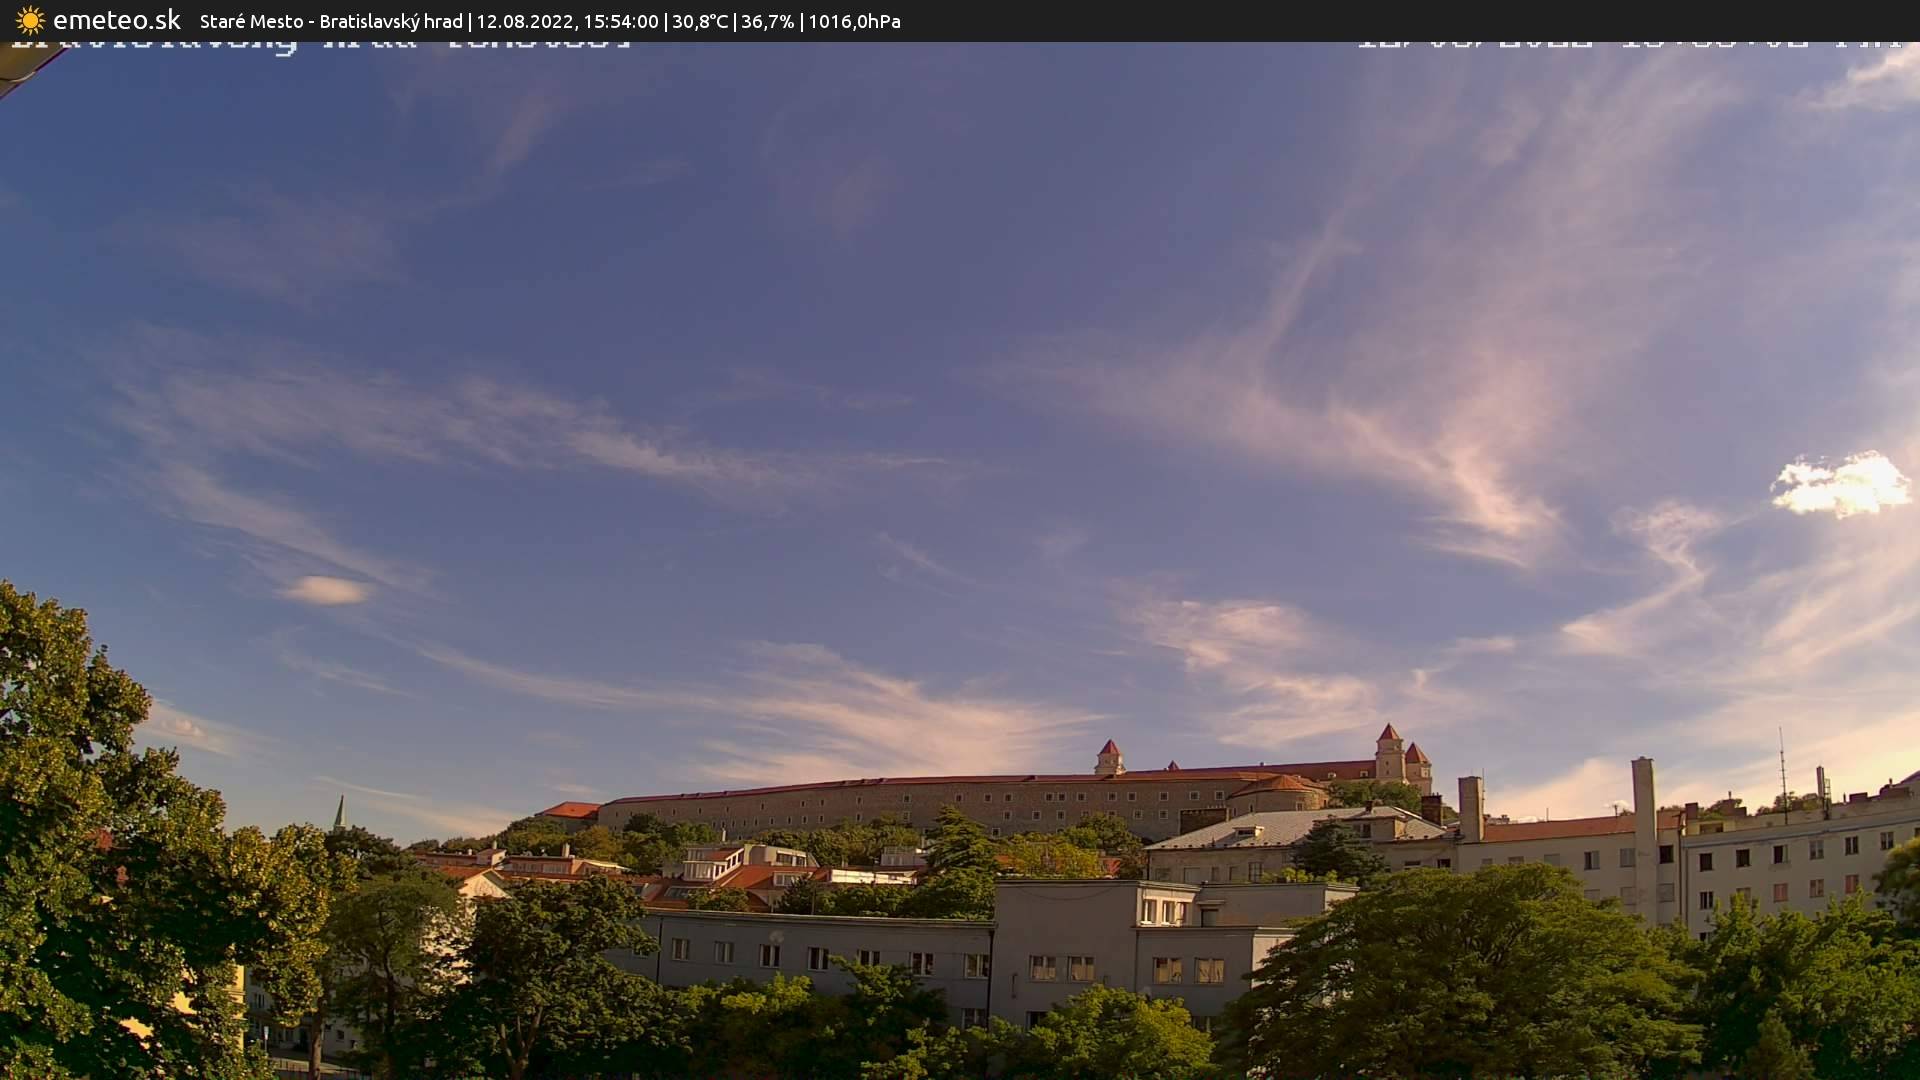
Task: Click the temperature reading 30,8°C
Action: click(x=703, y=20)
